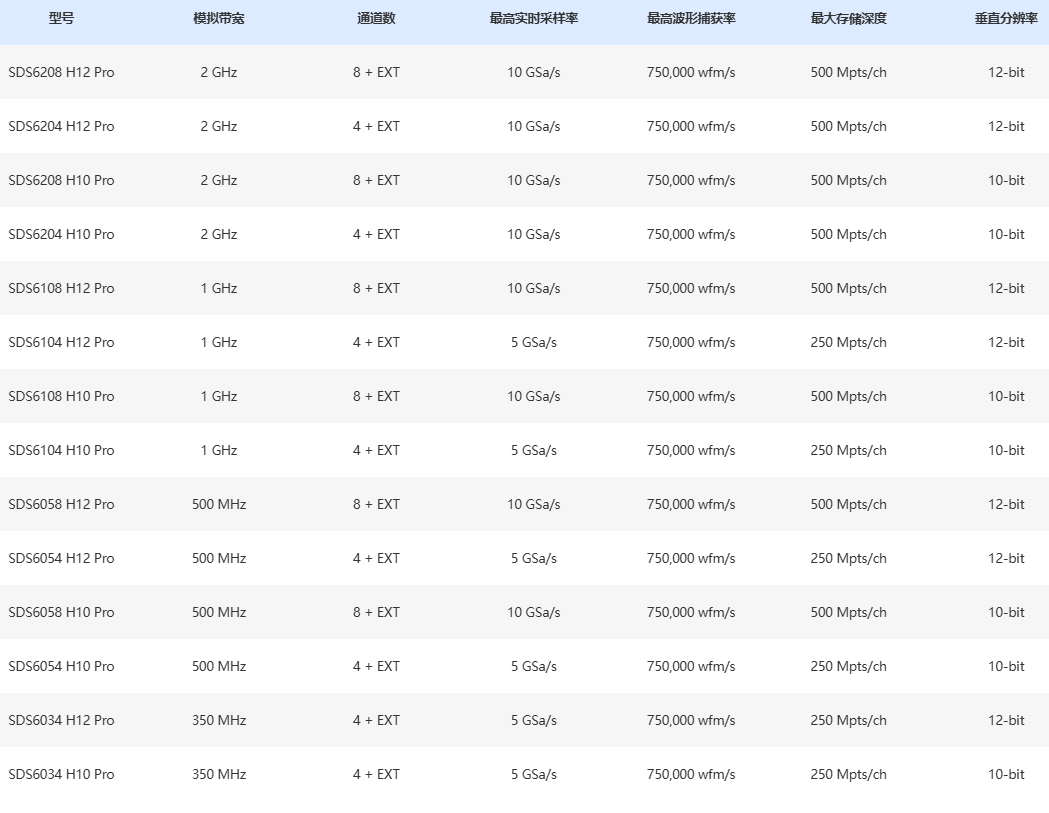Screen dimensions: 1049x813
Task: Select model name SDS6108 H10 Pro
Action: click(x=62, y=396)
